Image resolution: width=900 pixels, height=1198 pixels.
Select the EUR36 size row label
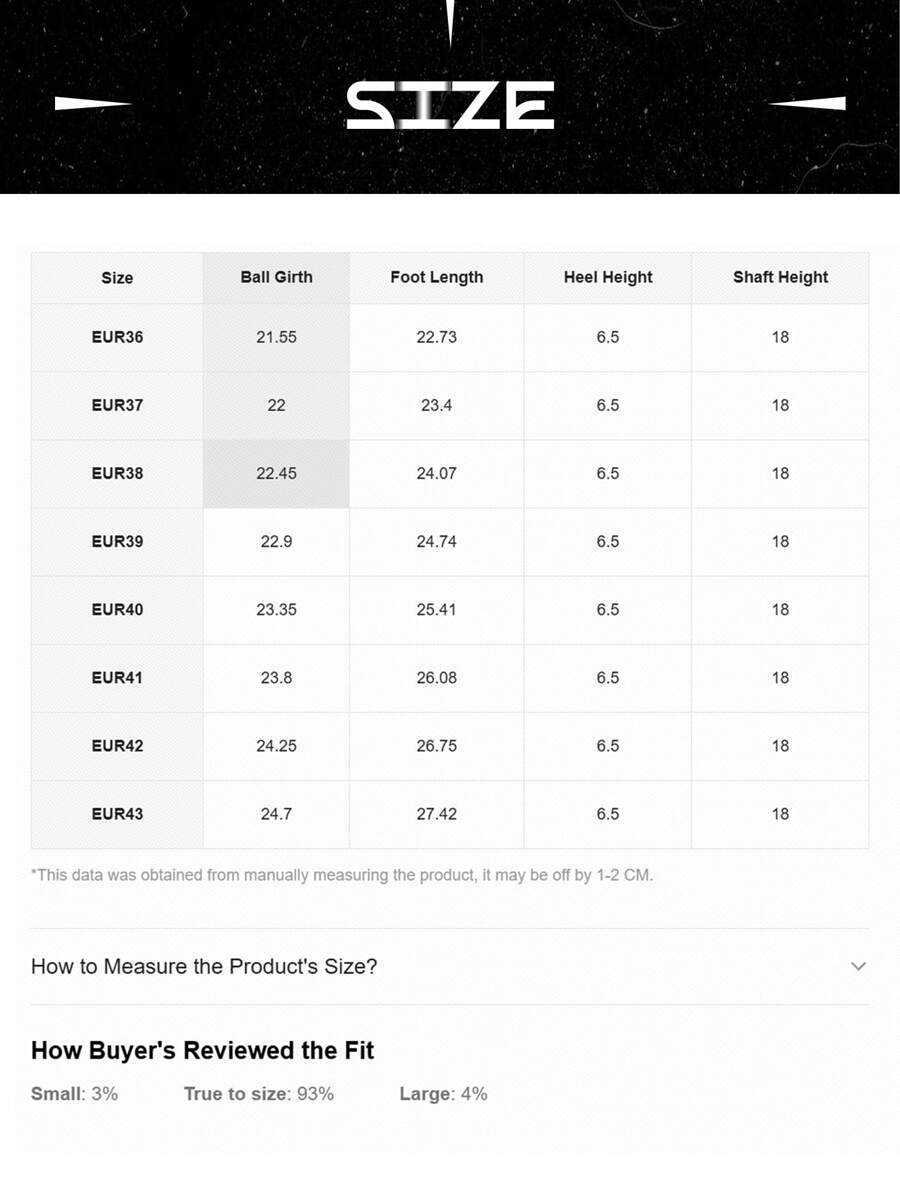click(117, 337)
